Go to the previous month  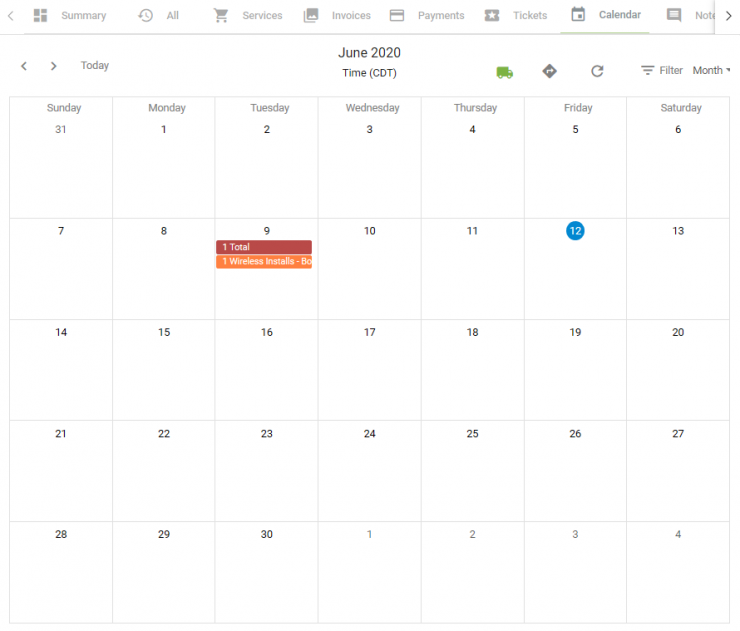tap(24, 66)
